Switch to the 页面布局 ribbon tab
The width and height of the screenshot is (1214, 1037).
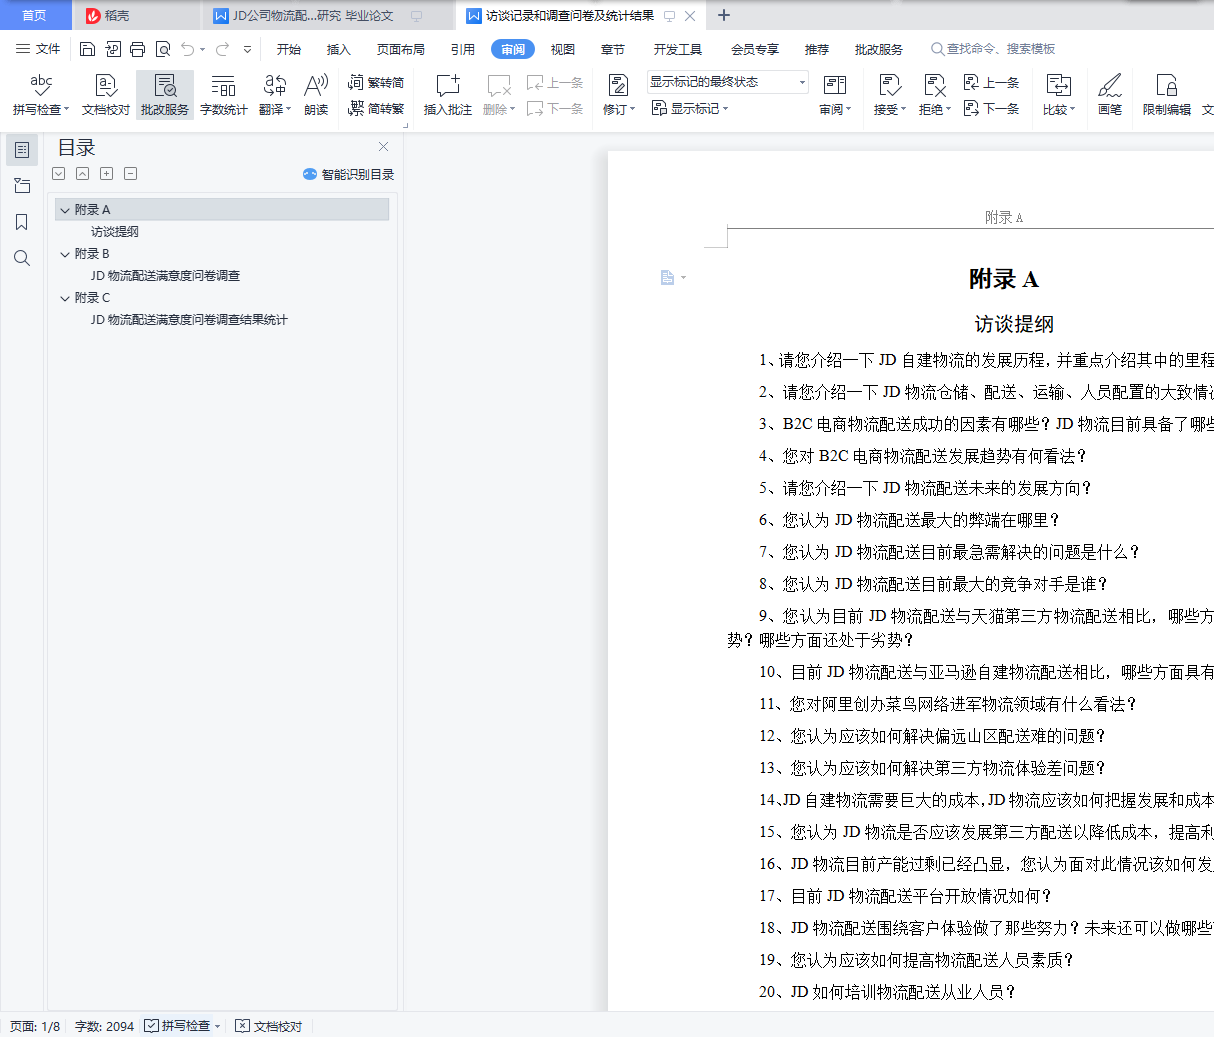[401, 49]
